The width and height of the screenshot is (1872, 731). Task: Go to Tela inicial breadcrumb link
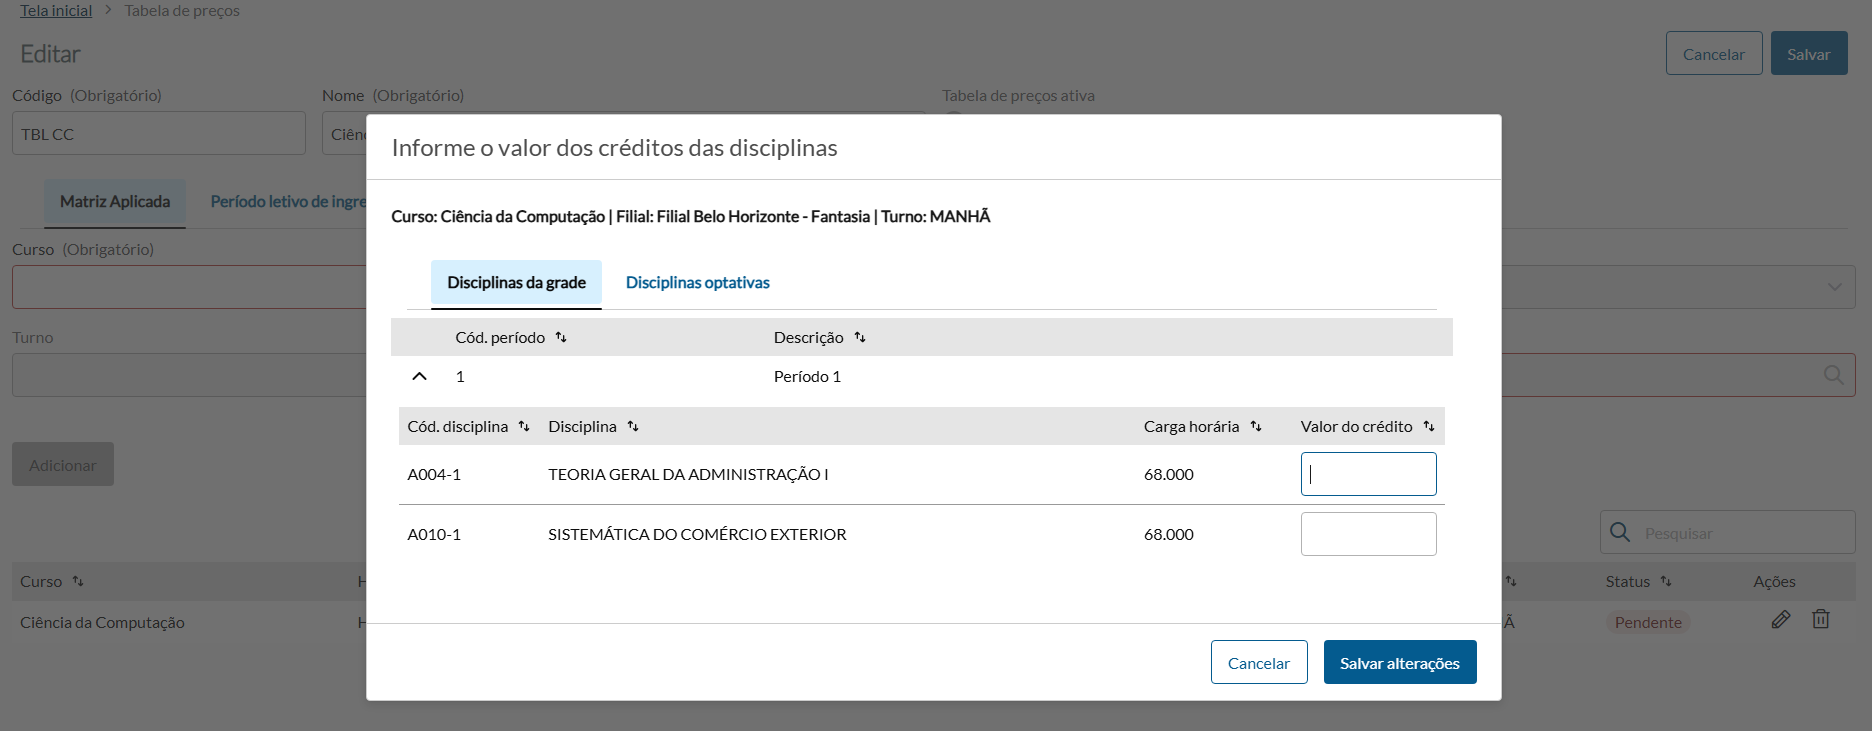pos(56,11)
